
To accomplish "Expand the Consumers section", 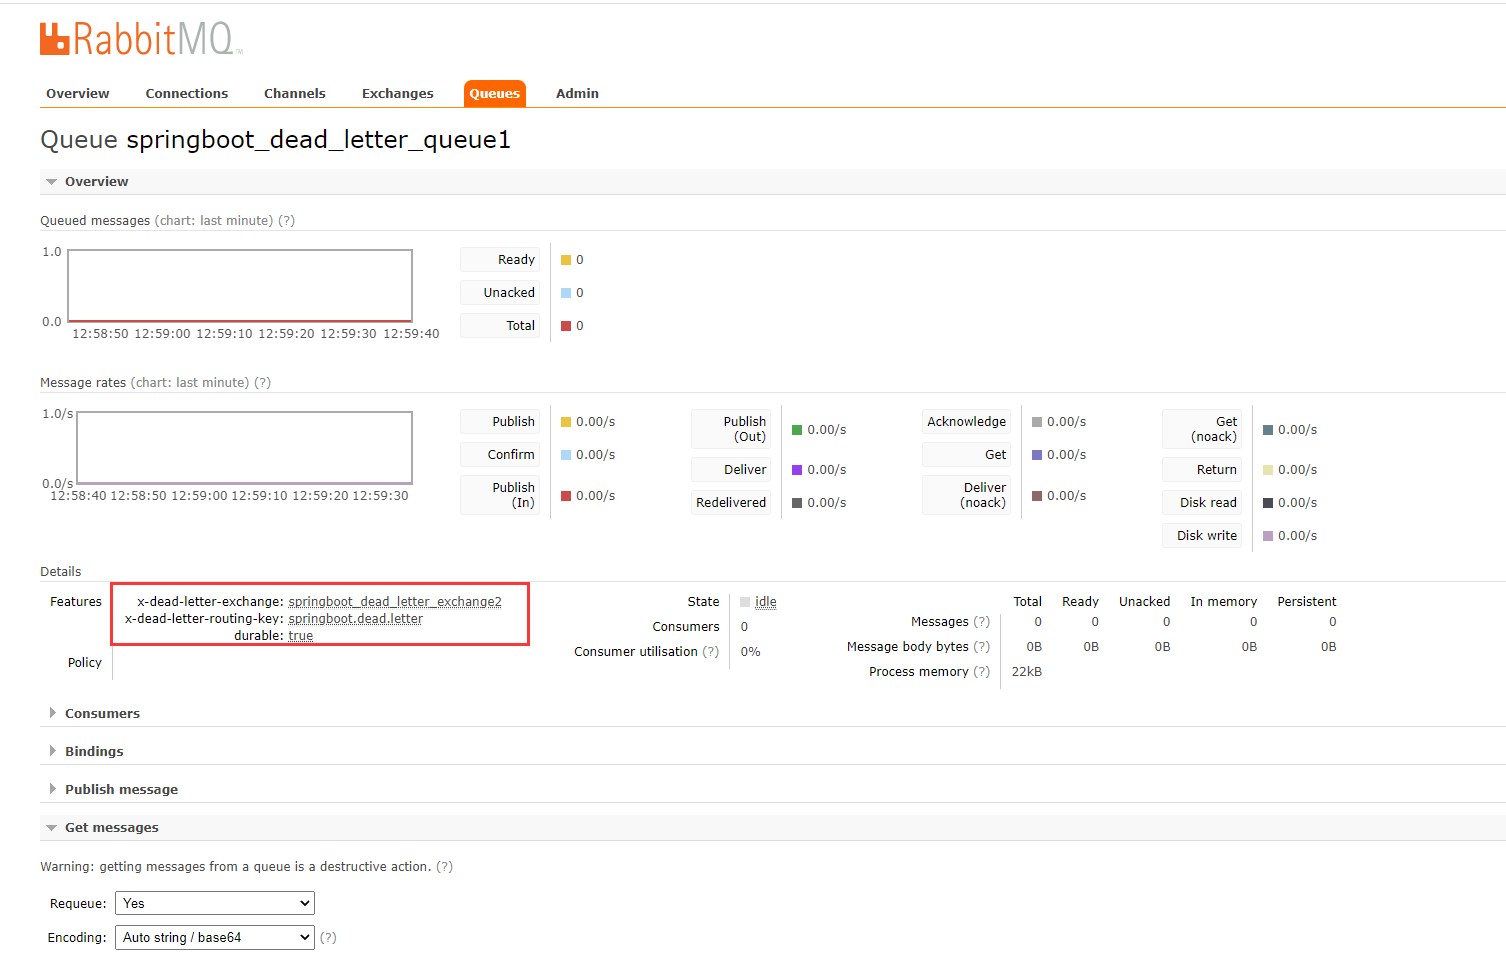I will [102, 713].
